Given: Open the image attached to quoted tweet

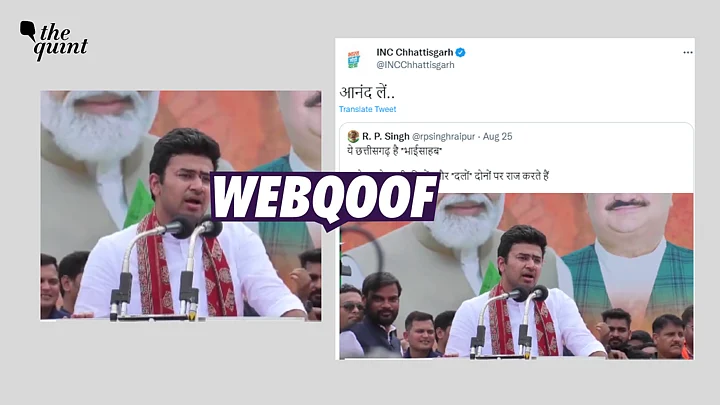Looking at the screenshot, I should pos(517,276).
